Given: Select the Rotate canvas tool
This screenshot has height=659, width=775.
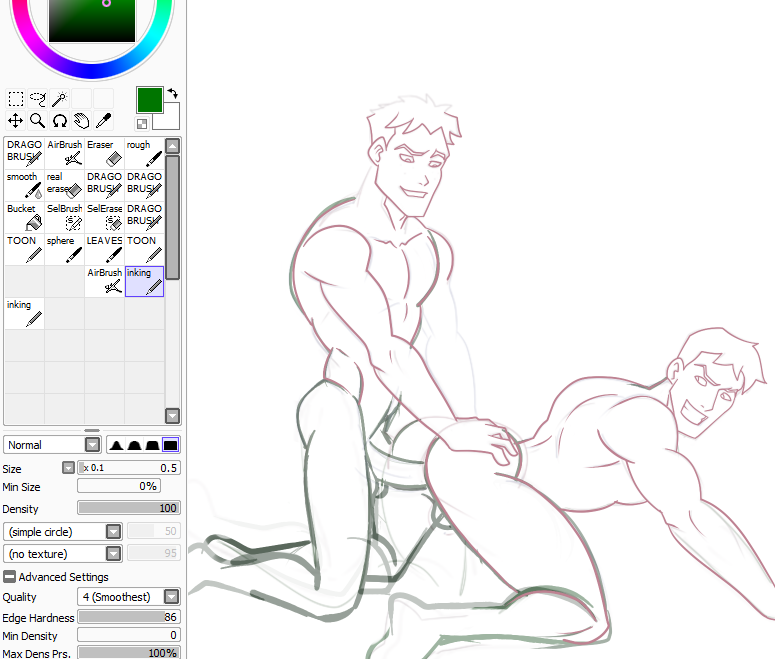Looking at the screenshot, I should [x=60, y=120].
